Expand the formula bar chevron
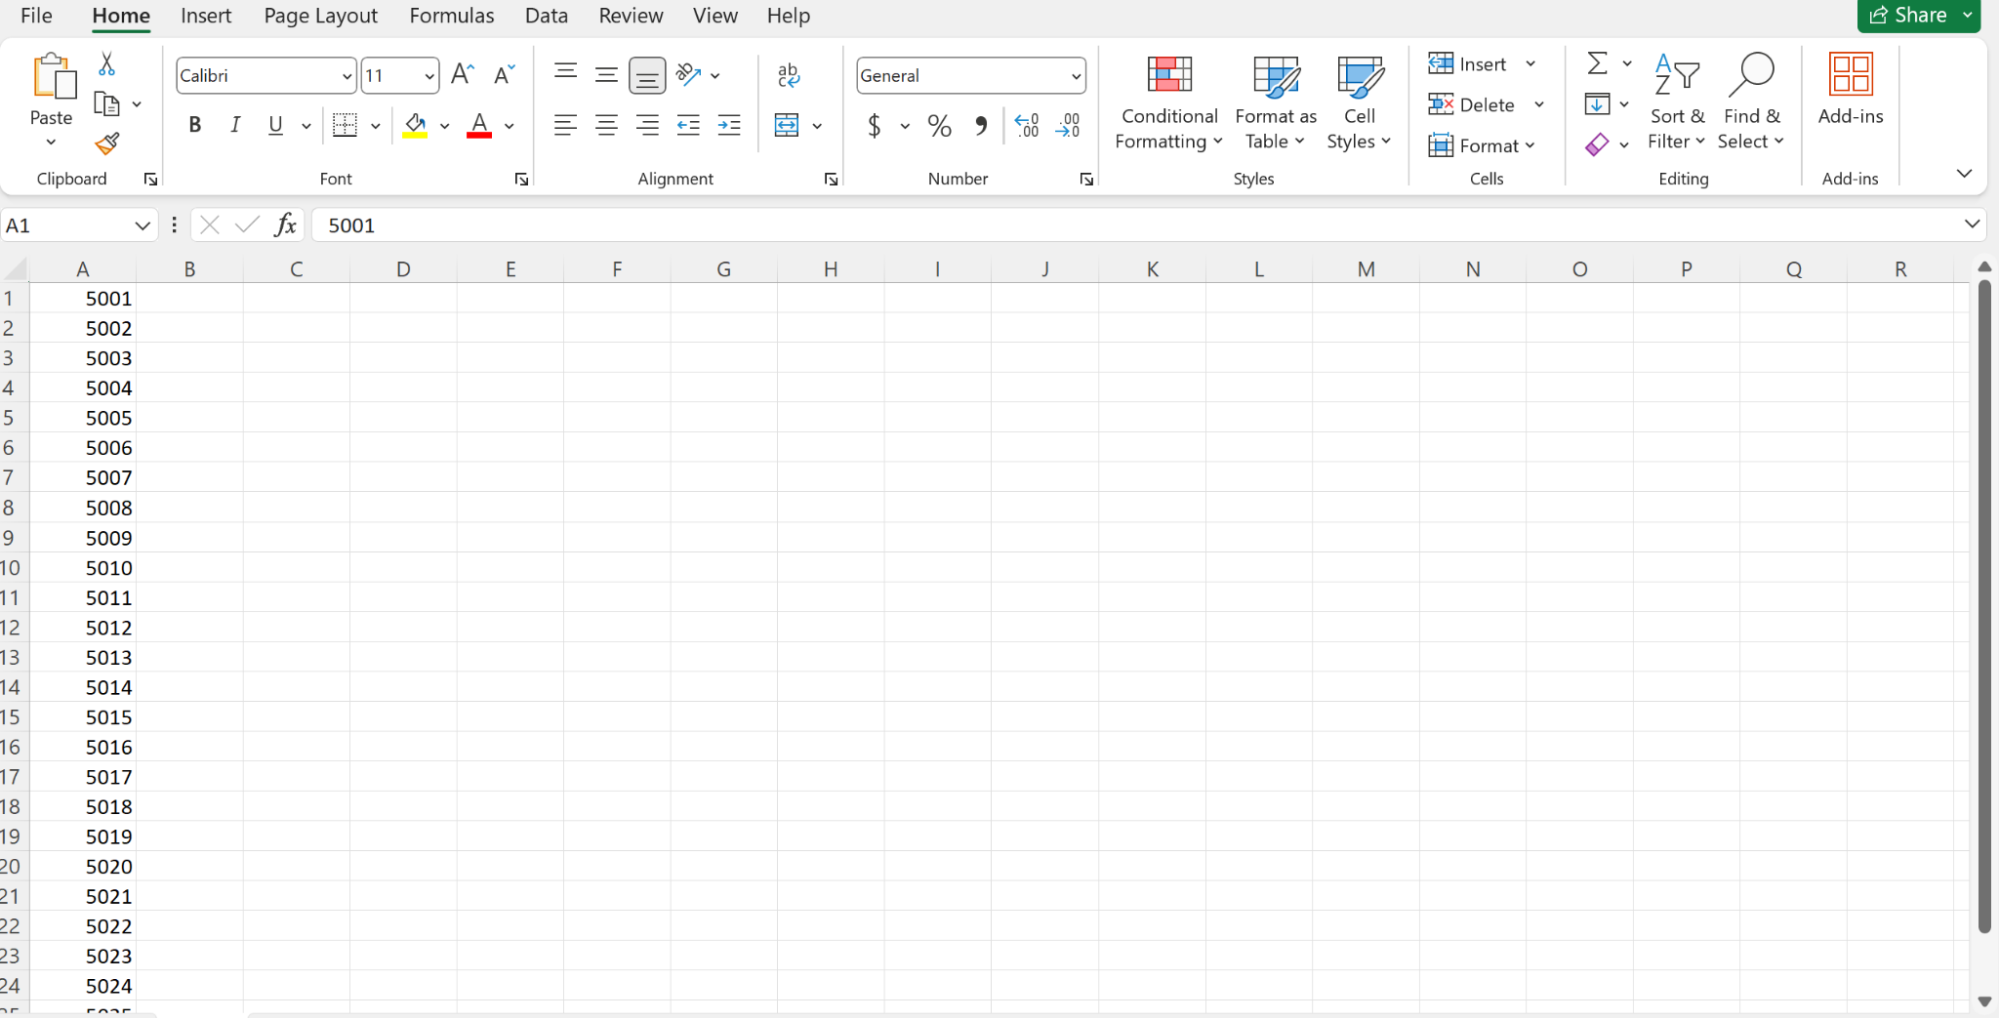The image size is (1999, 1019). click(1971, 224)
